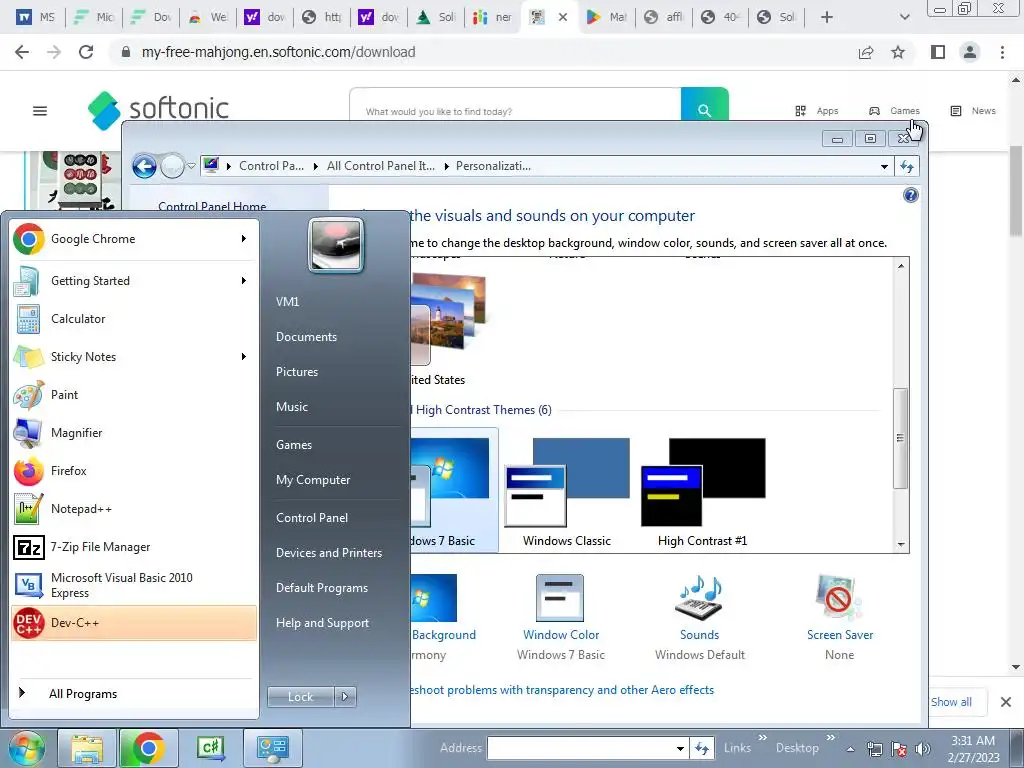Click the user account picture
Viewport: 1024px width, 768px height.
[x=336, y=246]
